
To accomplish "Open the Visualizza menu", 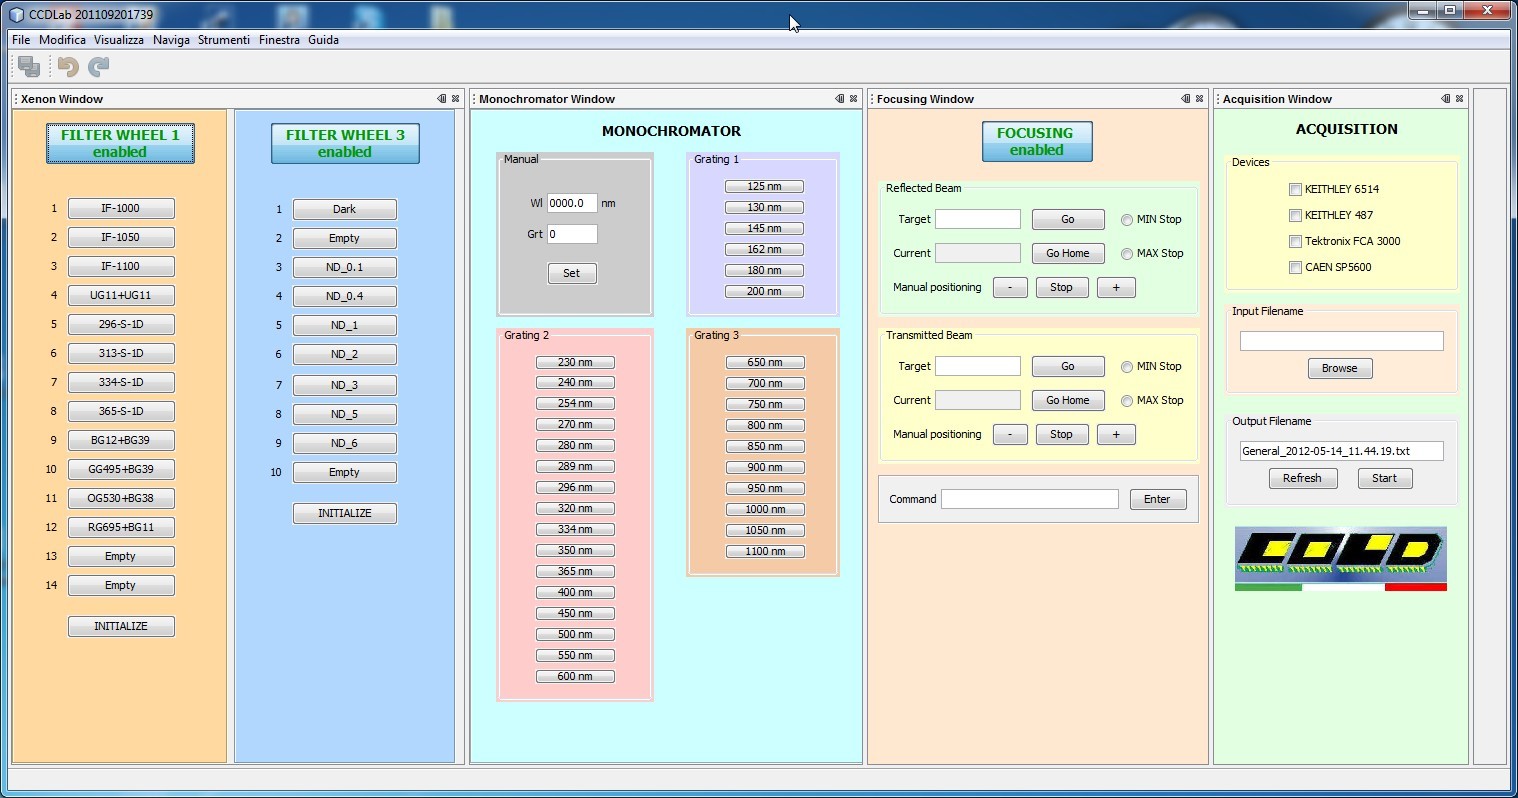I will (x=119, y=40).
